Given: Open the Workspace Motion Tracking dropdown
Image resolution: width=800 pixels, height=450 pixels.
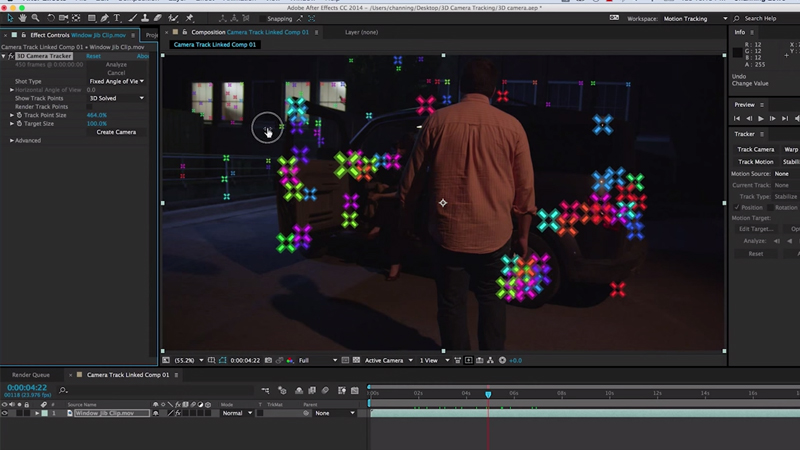Looking at the screenshot, I should (691, 18).
